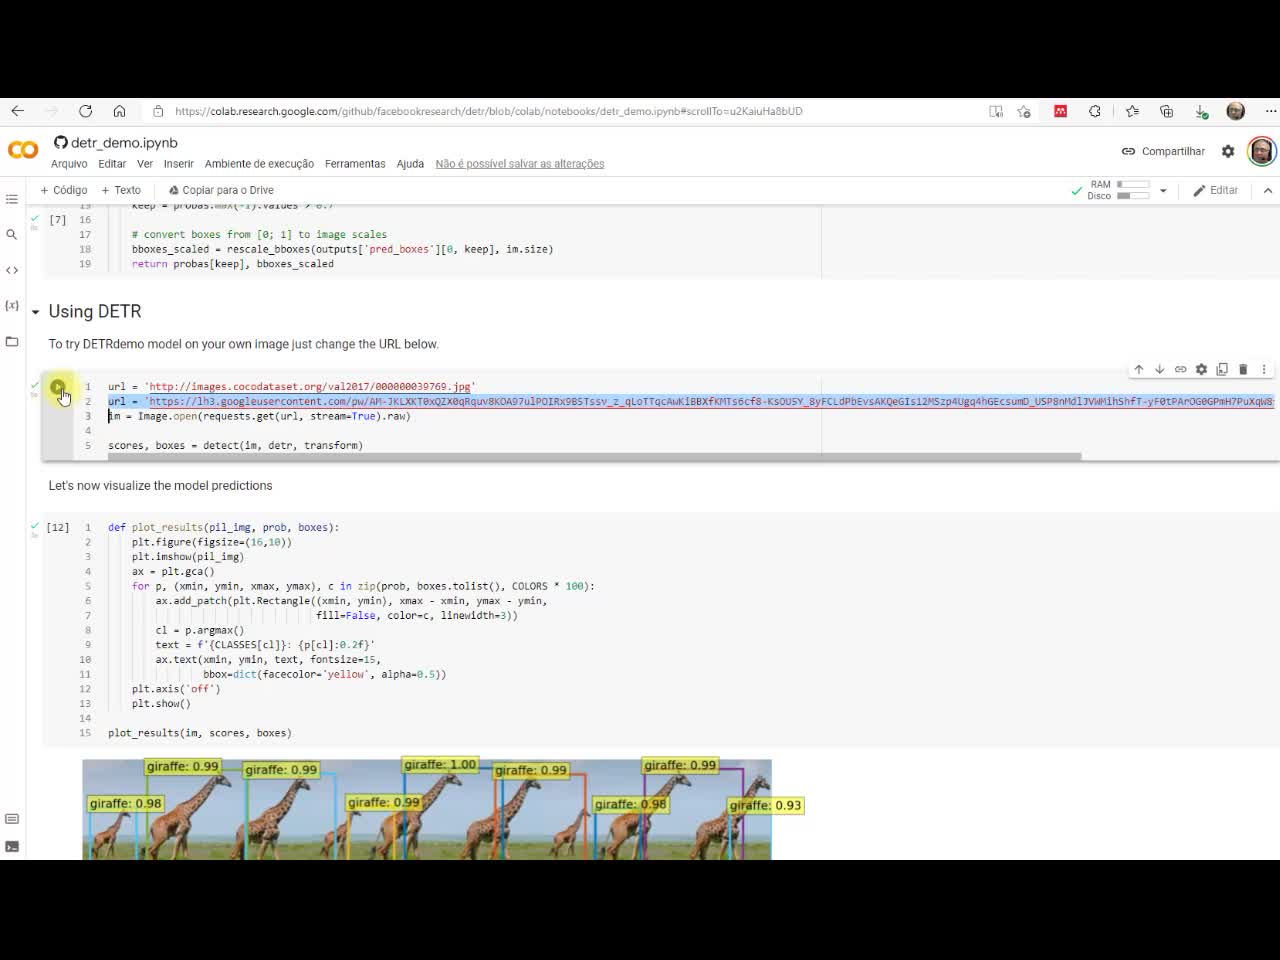Open the Arquivo menu

pyautogui.click(x=69, y=164)
